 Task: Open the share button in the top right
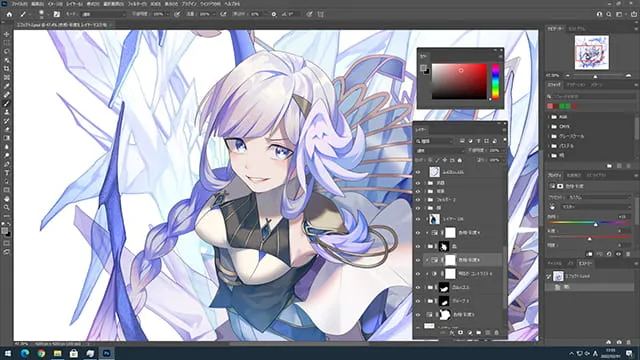633,14
